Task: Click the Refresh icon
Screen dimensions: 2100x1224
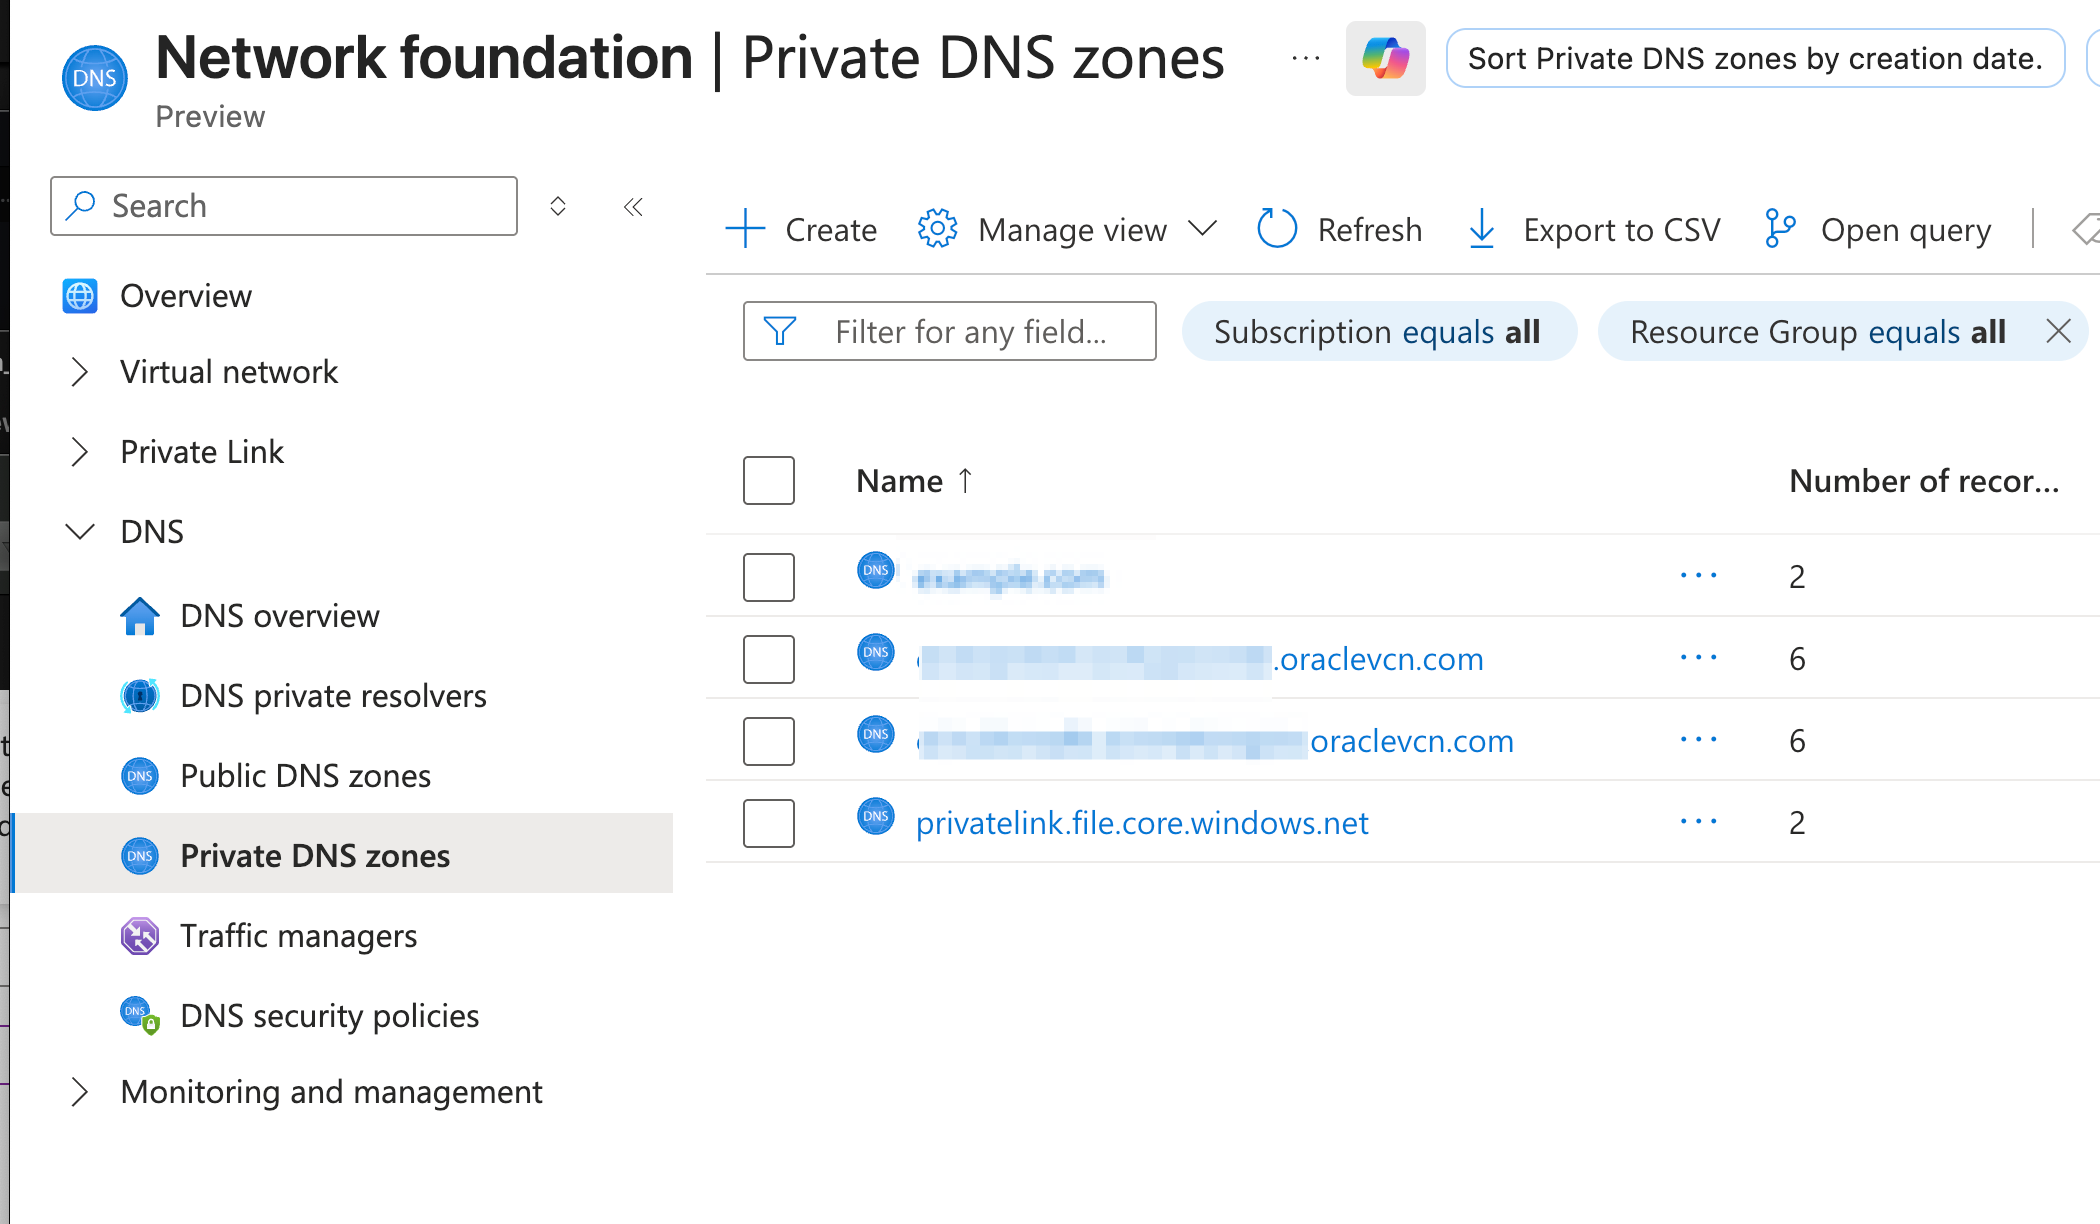Action: pyautogui.click(x=1277, y=229)
